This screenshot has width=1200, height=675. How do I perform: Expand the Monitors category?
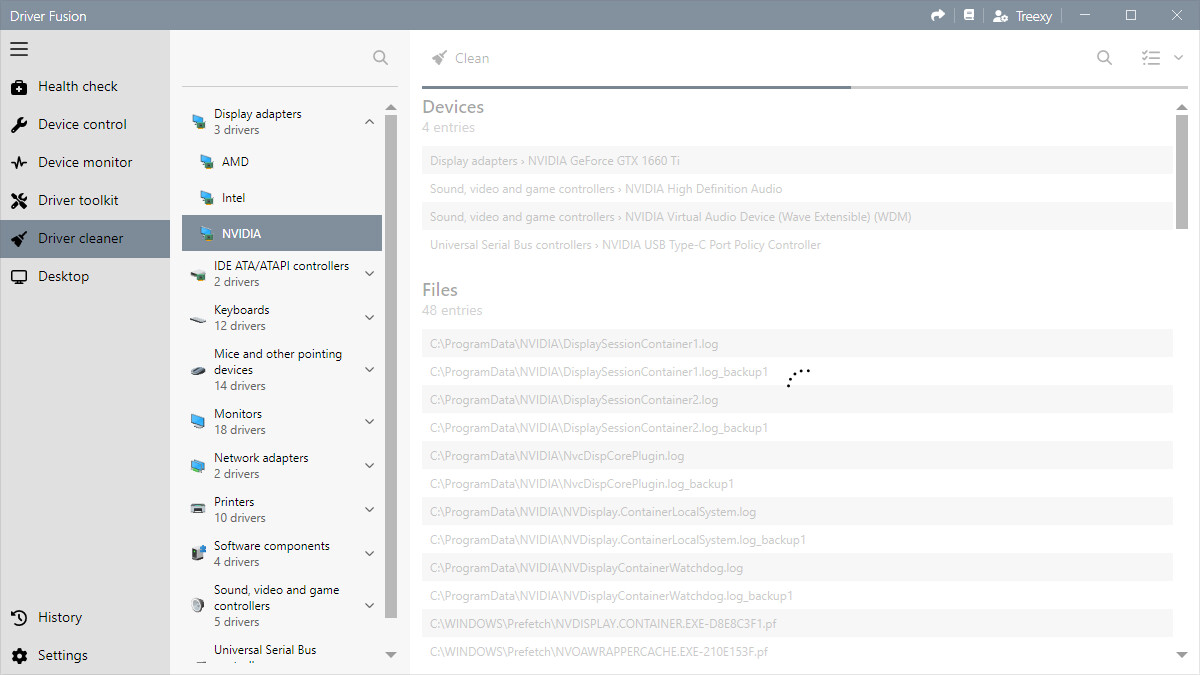[369, 422]
